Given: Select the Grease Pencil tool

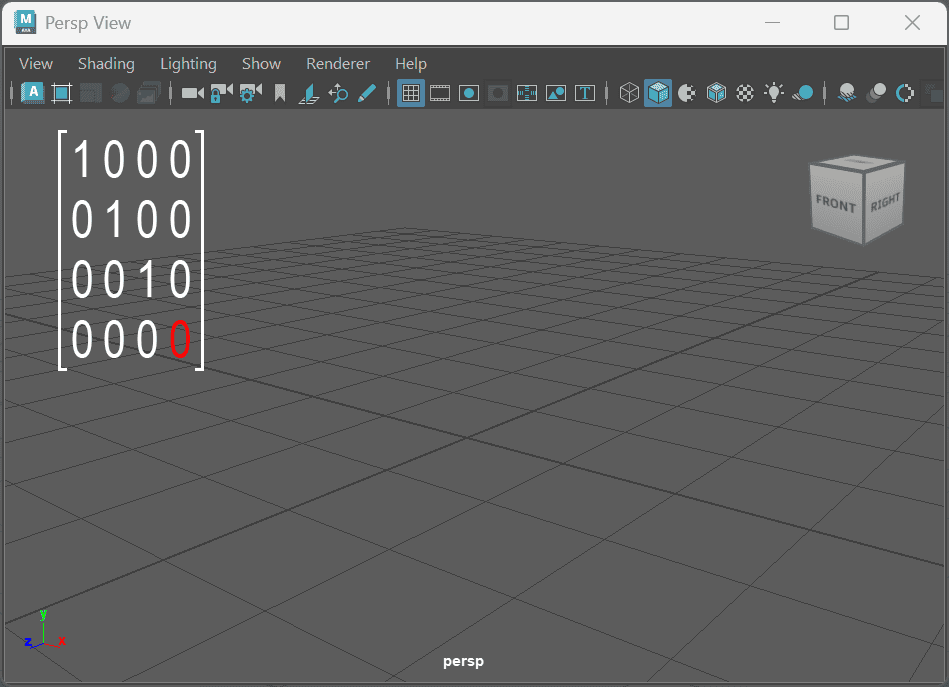Looking at the screenshot, I should [367, 93].
